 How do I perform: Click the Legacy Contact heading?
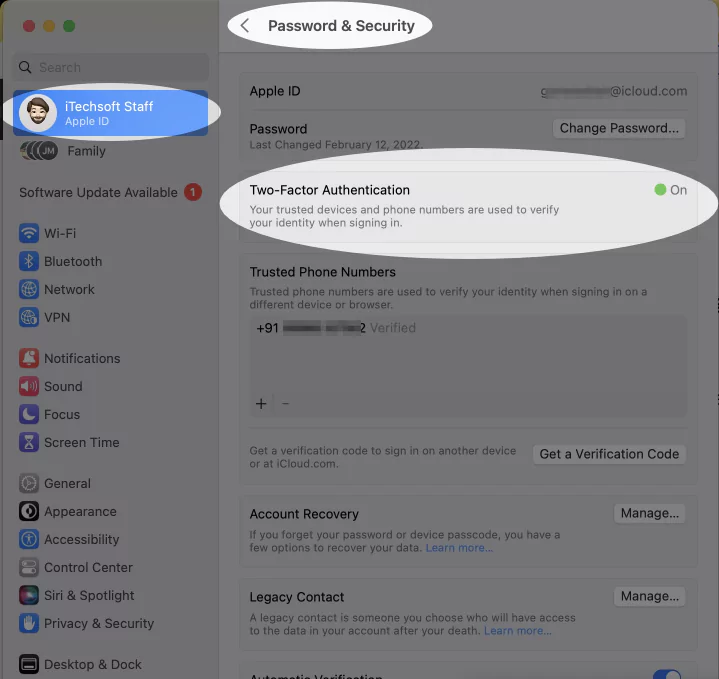coord(297,597)
